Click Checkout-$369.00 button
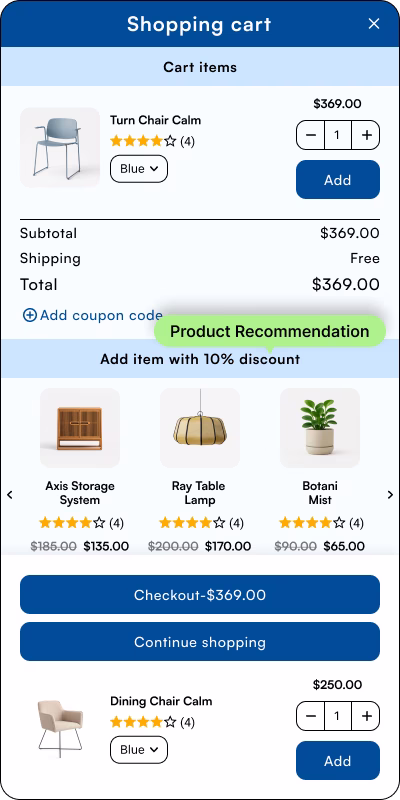 [x=200, y=595]
